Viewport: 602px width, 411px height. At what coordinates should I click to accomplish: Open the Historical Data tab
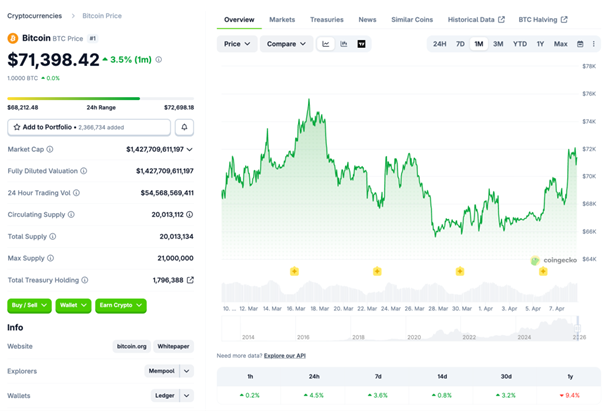point(475,19)
